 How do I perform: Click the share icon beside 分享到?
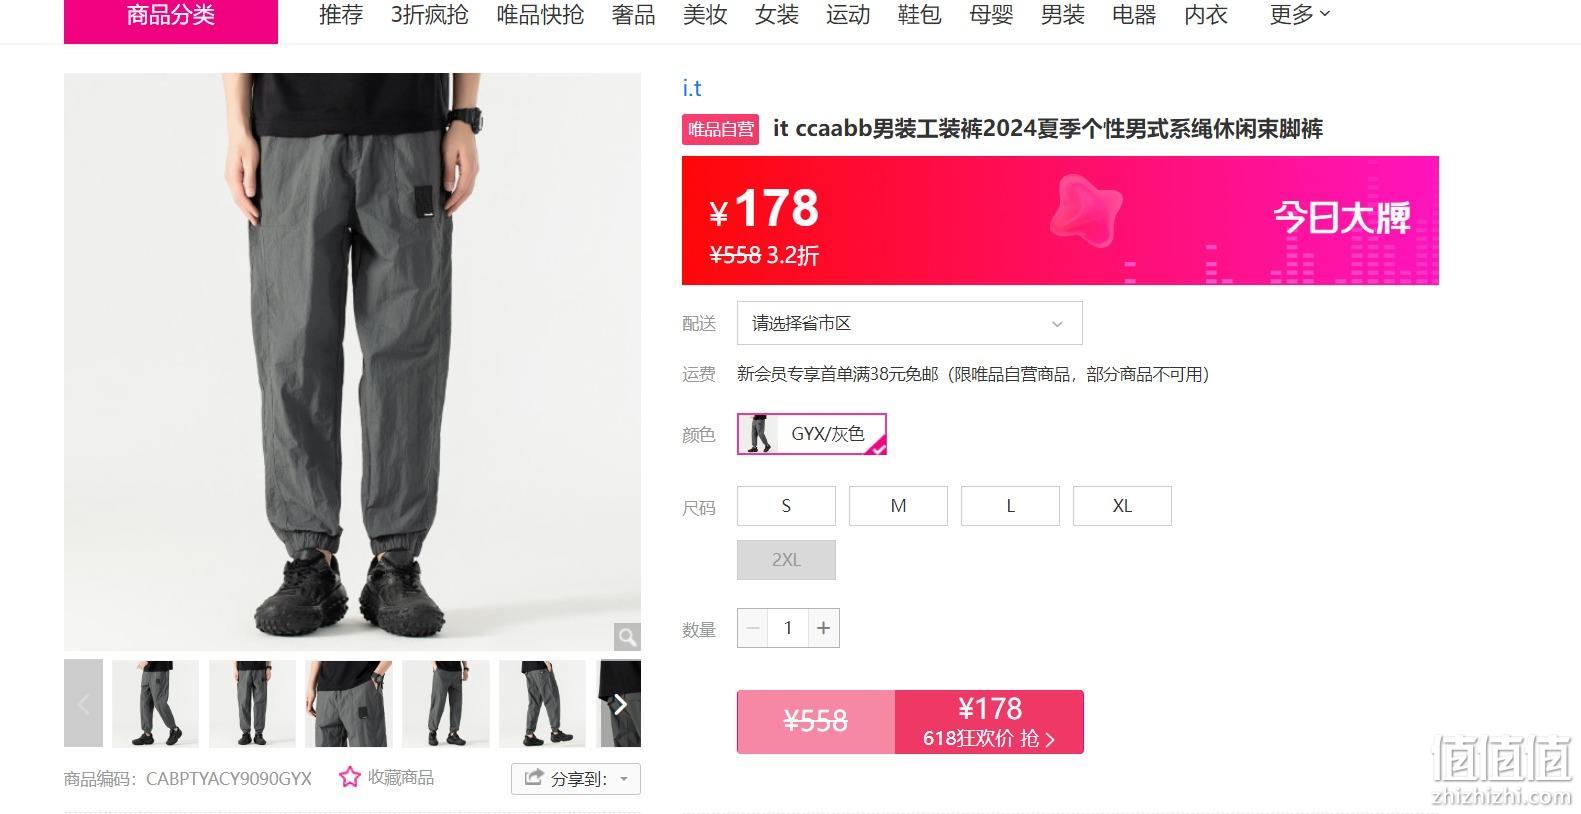(x=534, y=778)
